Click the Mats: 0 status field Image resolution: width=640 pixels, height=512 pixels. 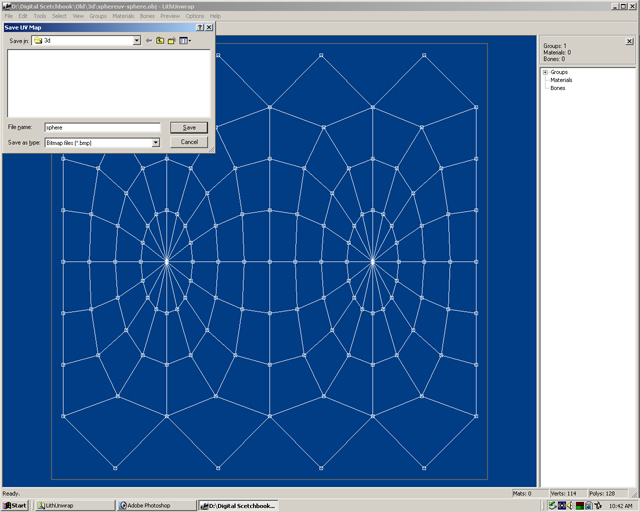click(x=529, y=494)
